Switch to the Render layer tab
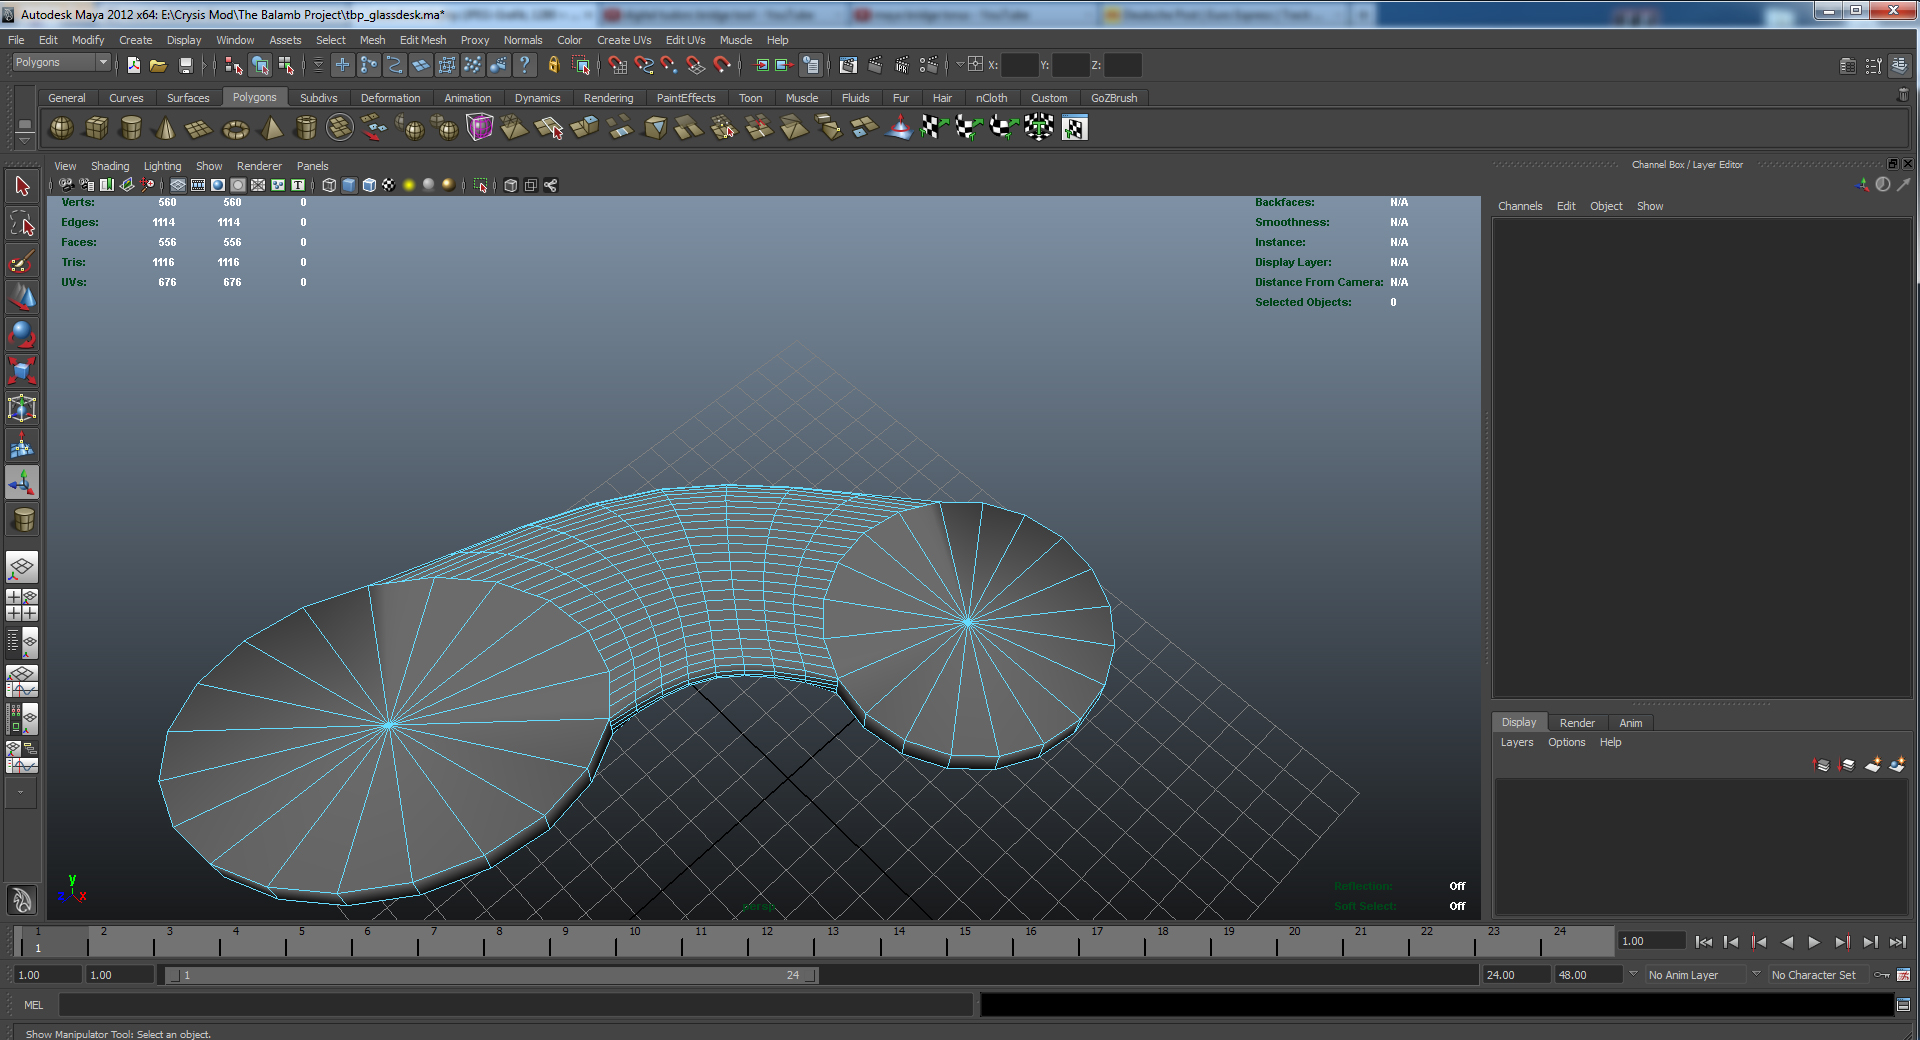Viewport: 1920px width, 1040px height. click(x=1577, y=723)
